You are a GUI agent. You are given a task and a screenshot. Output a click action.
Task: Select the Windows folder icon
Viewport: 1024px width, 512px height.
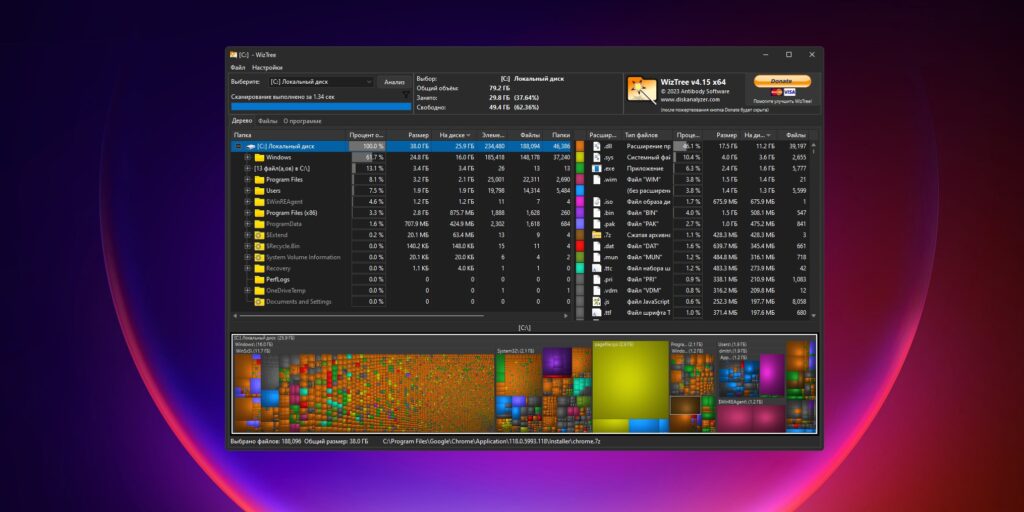tap(259, 157)
